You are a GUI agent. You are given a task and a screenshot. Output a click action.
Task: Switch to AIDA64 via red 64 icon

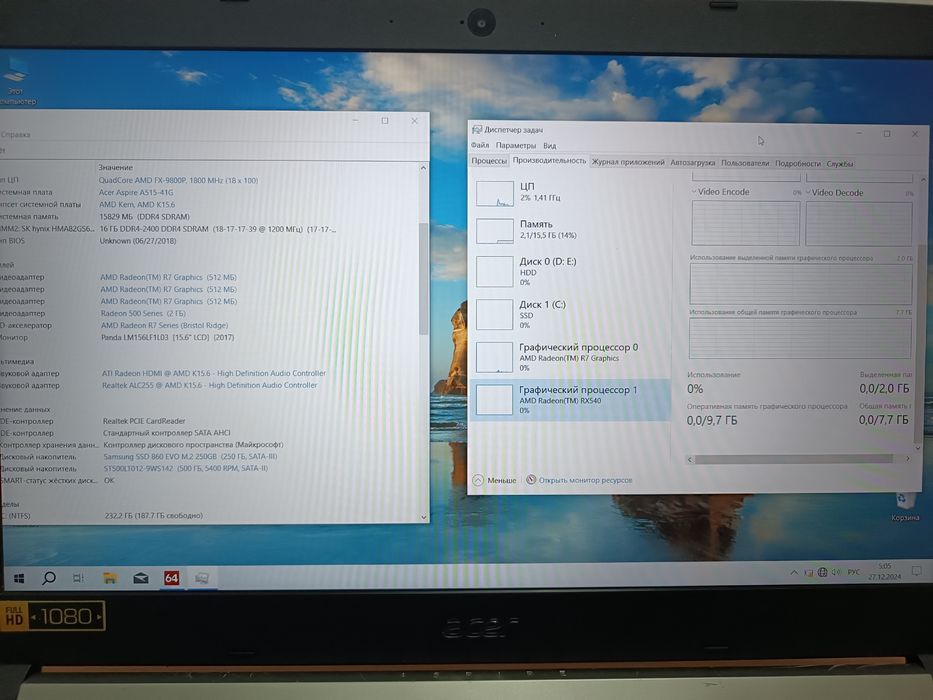(x=171, y=578)
